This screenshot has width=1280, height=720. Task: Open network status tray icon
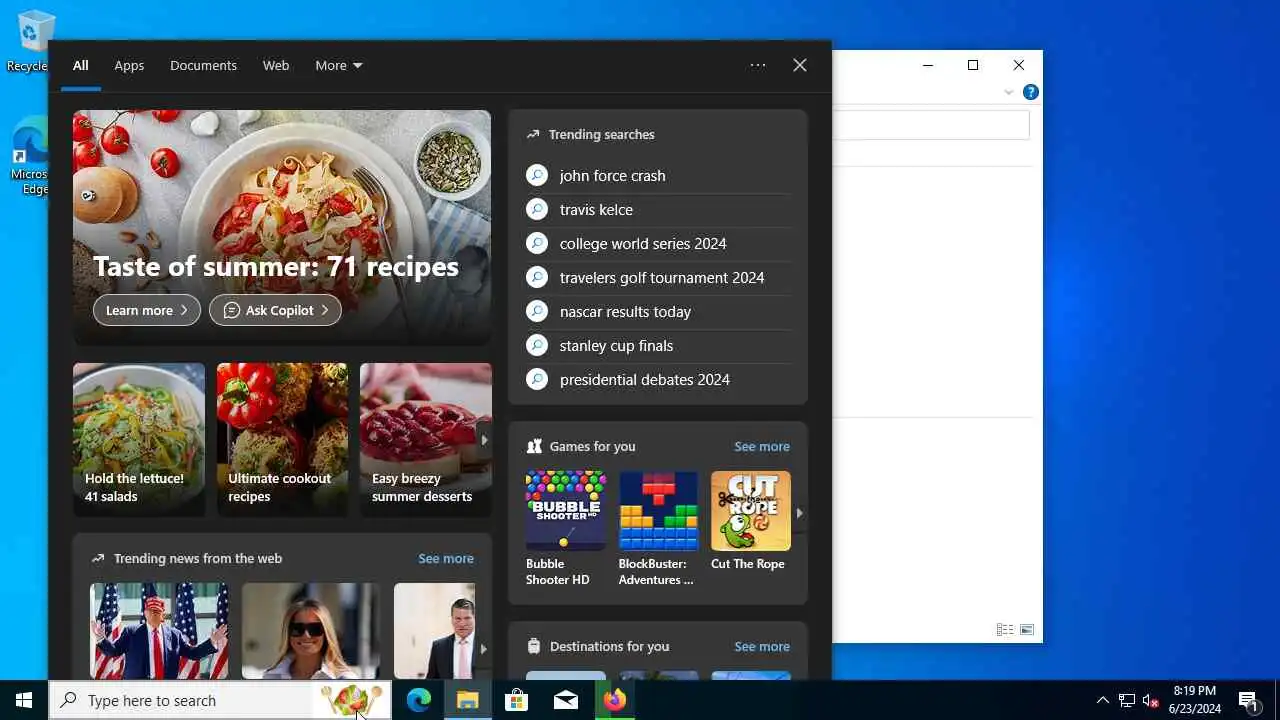point(1126,700)
